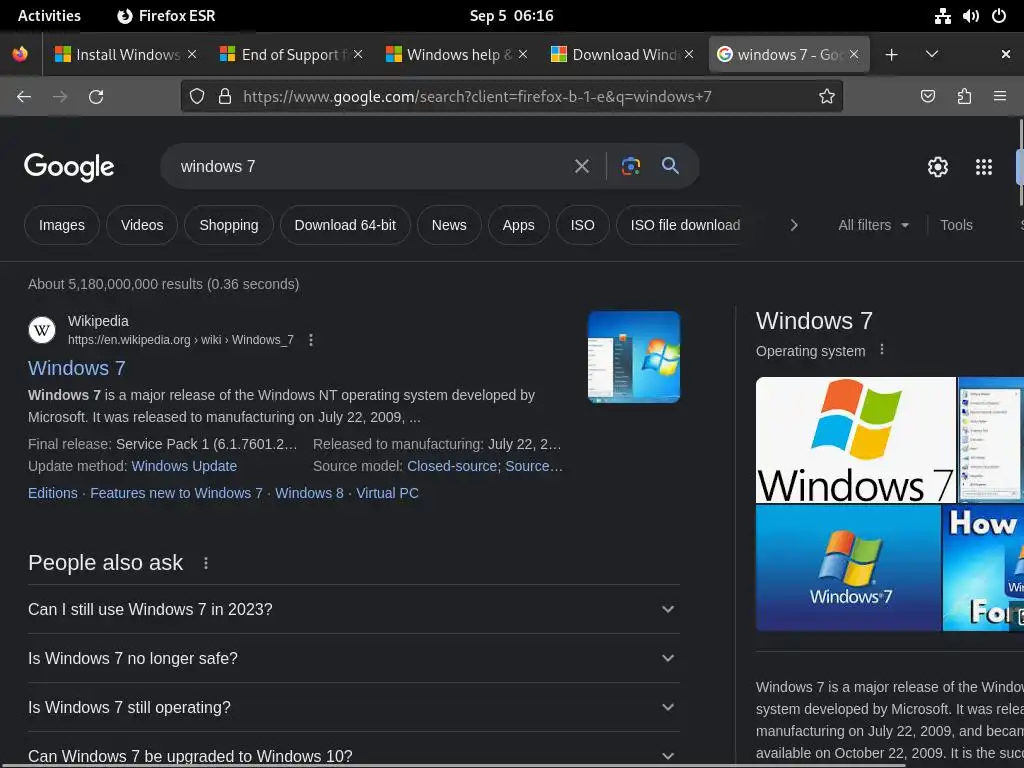Viewport: 1024px width, 768px height.
Task: Open the Closed-source link
Action: [x=453, y=466]
